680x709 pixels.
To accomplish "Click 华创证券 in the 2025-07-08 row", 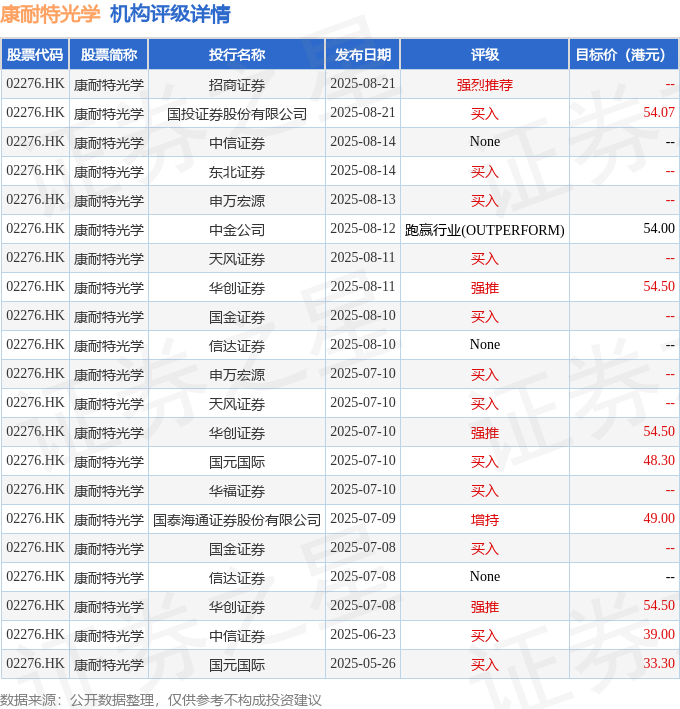I will [236, 606].
